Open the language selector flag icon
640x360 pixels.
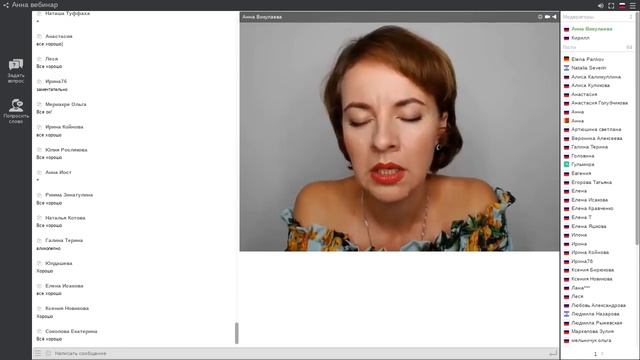(x=622, y=6)
